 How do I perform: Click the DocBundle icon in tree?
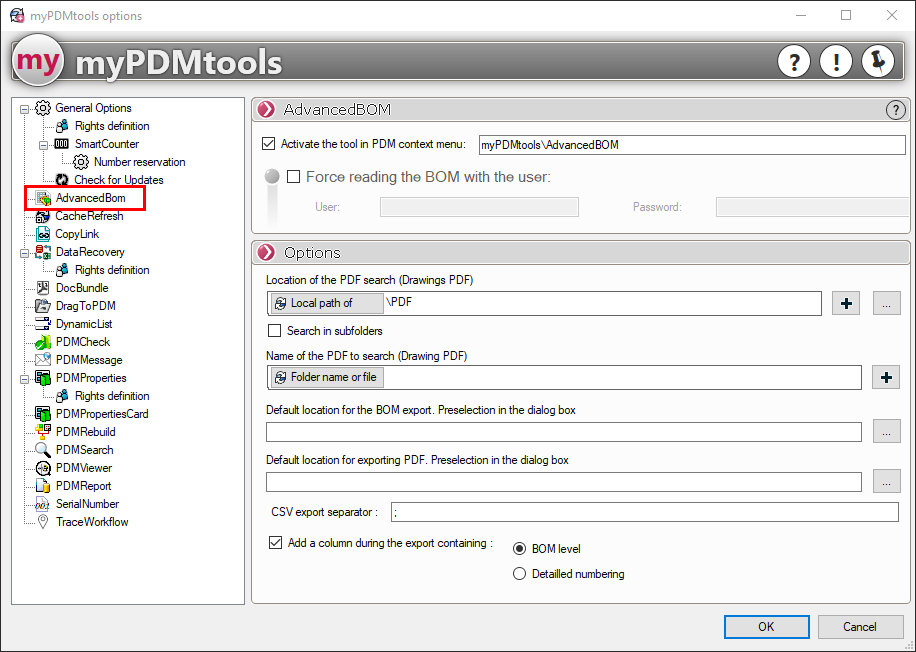click(x=43, y=288)
